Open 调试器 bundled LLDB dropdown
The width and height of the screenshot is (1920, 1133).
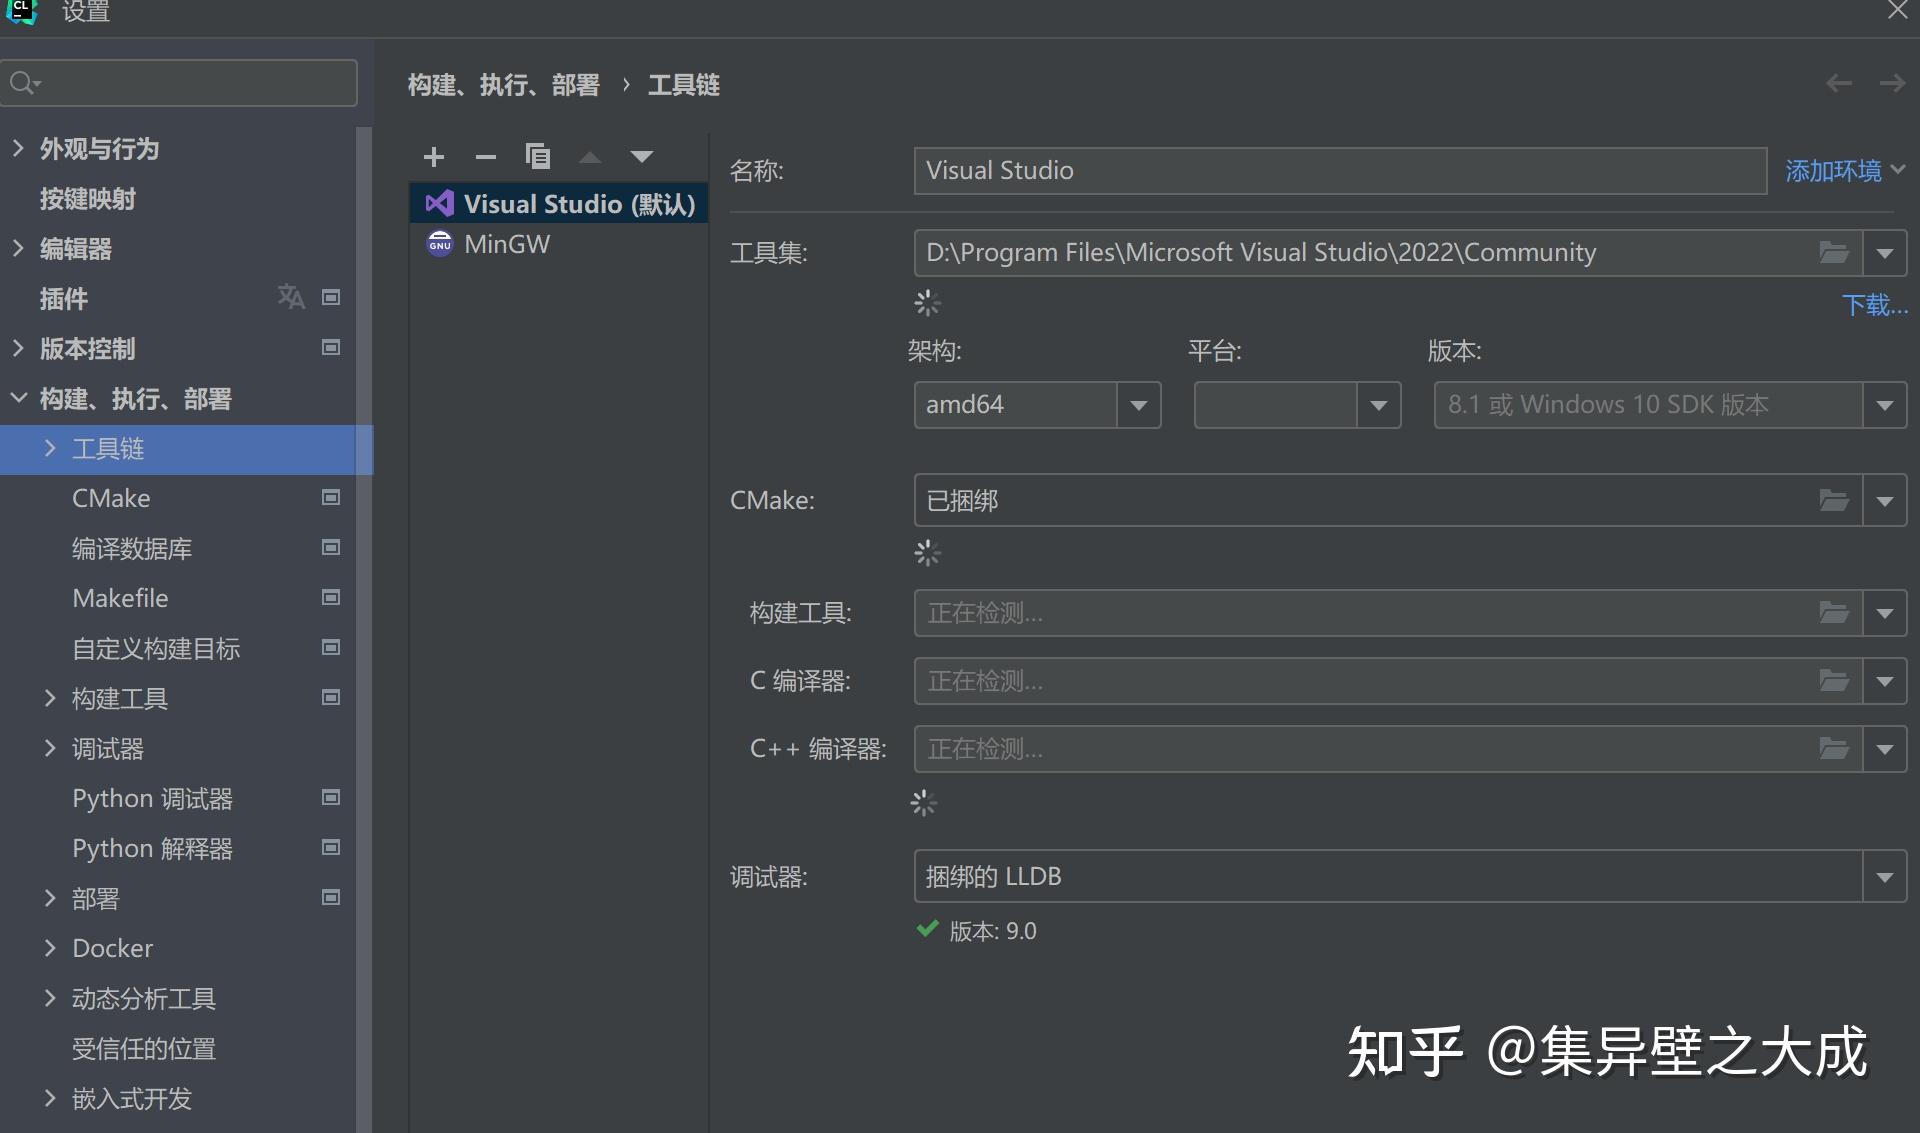pyautogui.click(x=1885, y=877)
